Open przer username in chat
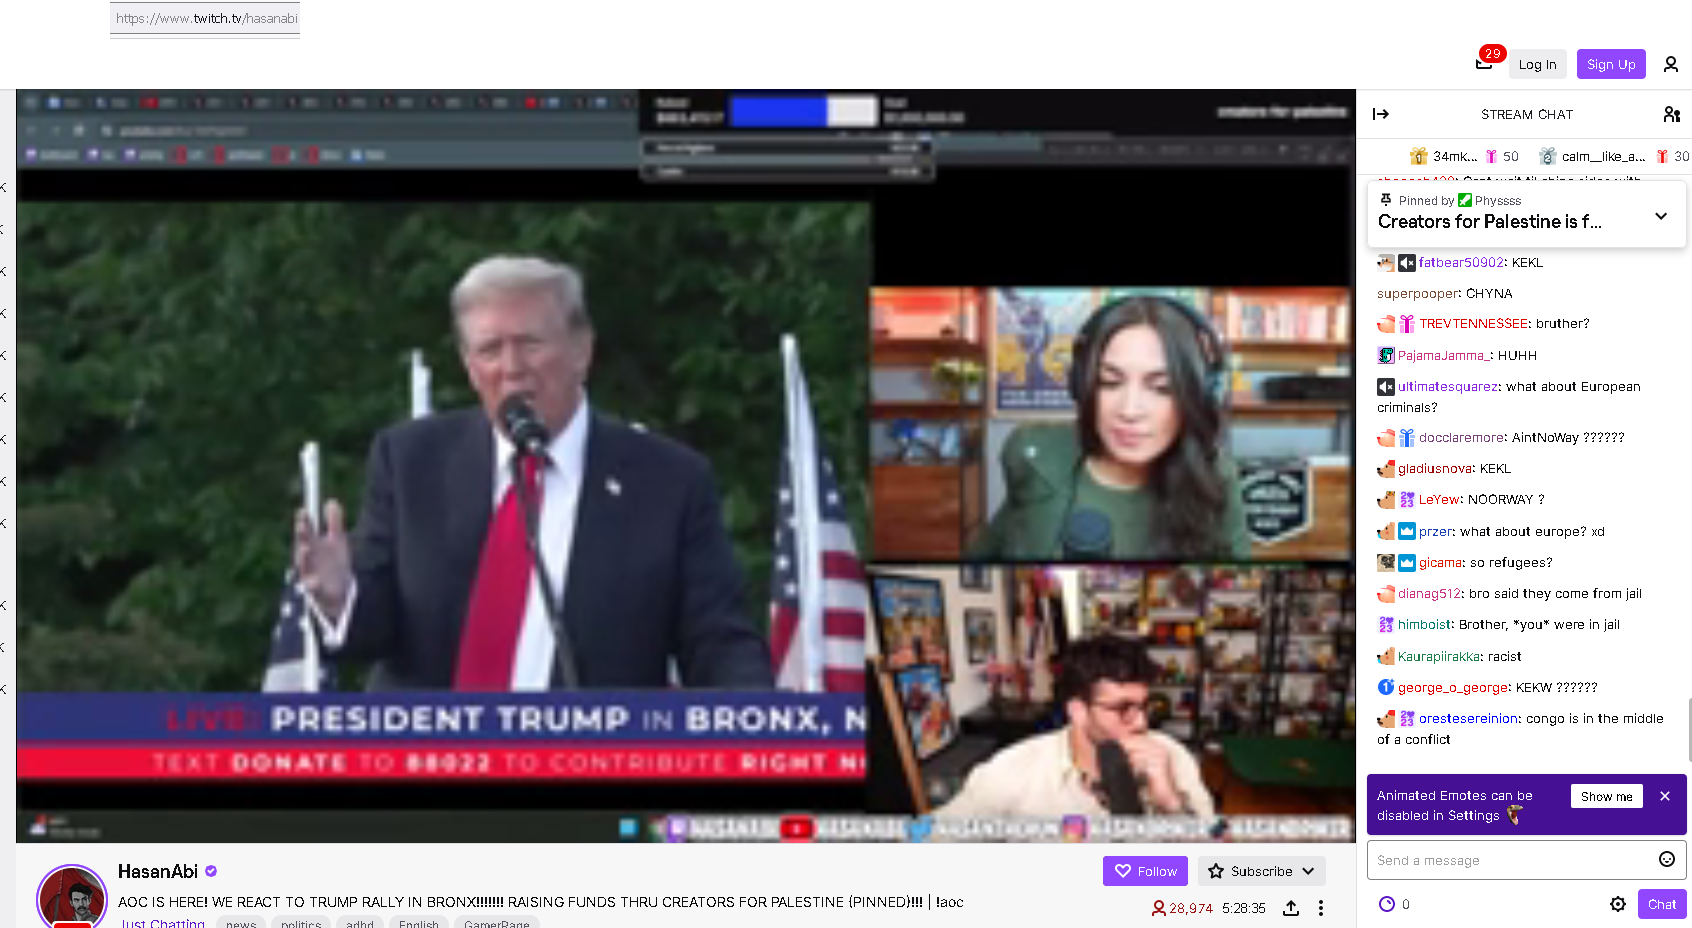Viewport: 1692px width, 928px height. (x=1435, y=531)
